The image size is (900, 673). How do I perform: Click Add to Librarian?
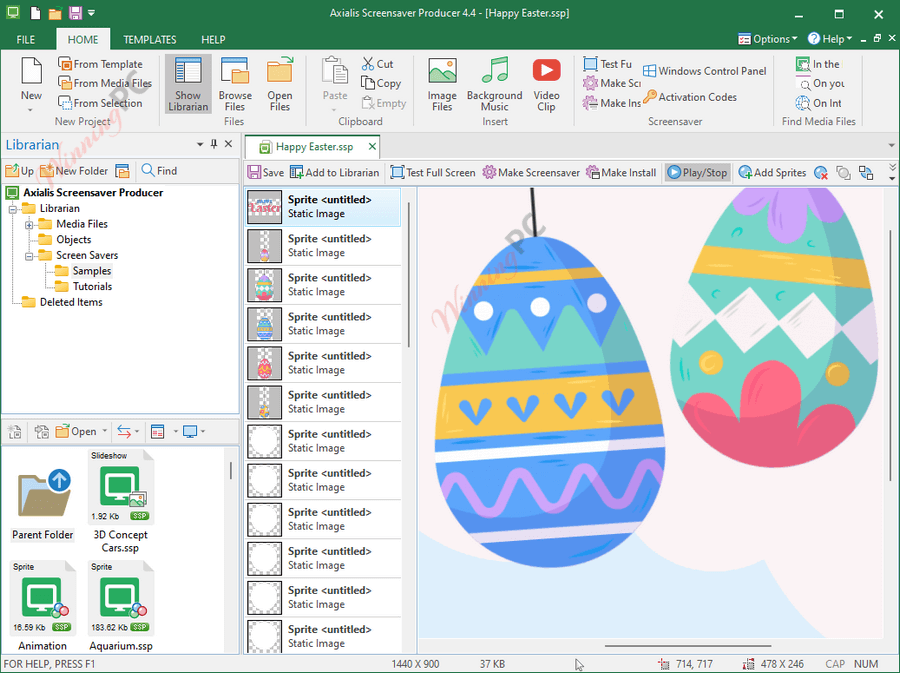pos(335,172)
